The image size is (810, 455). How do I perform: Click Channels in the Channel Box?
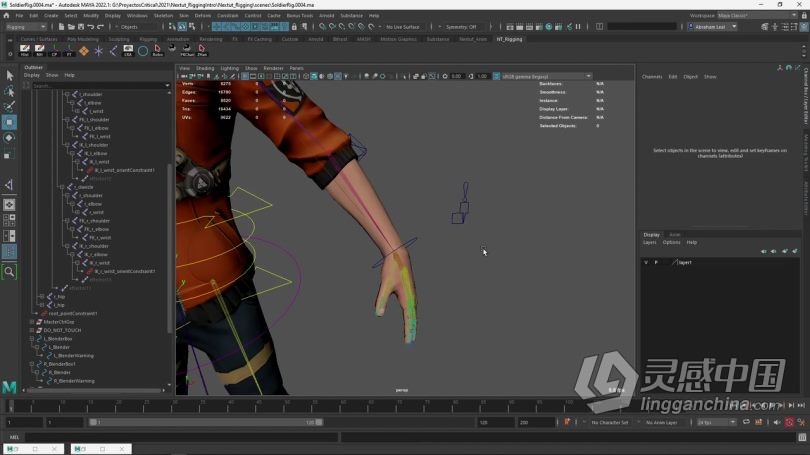coord(652,77)
